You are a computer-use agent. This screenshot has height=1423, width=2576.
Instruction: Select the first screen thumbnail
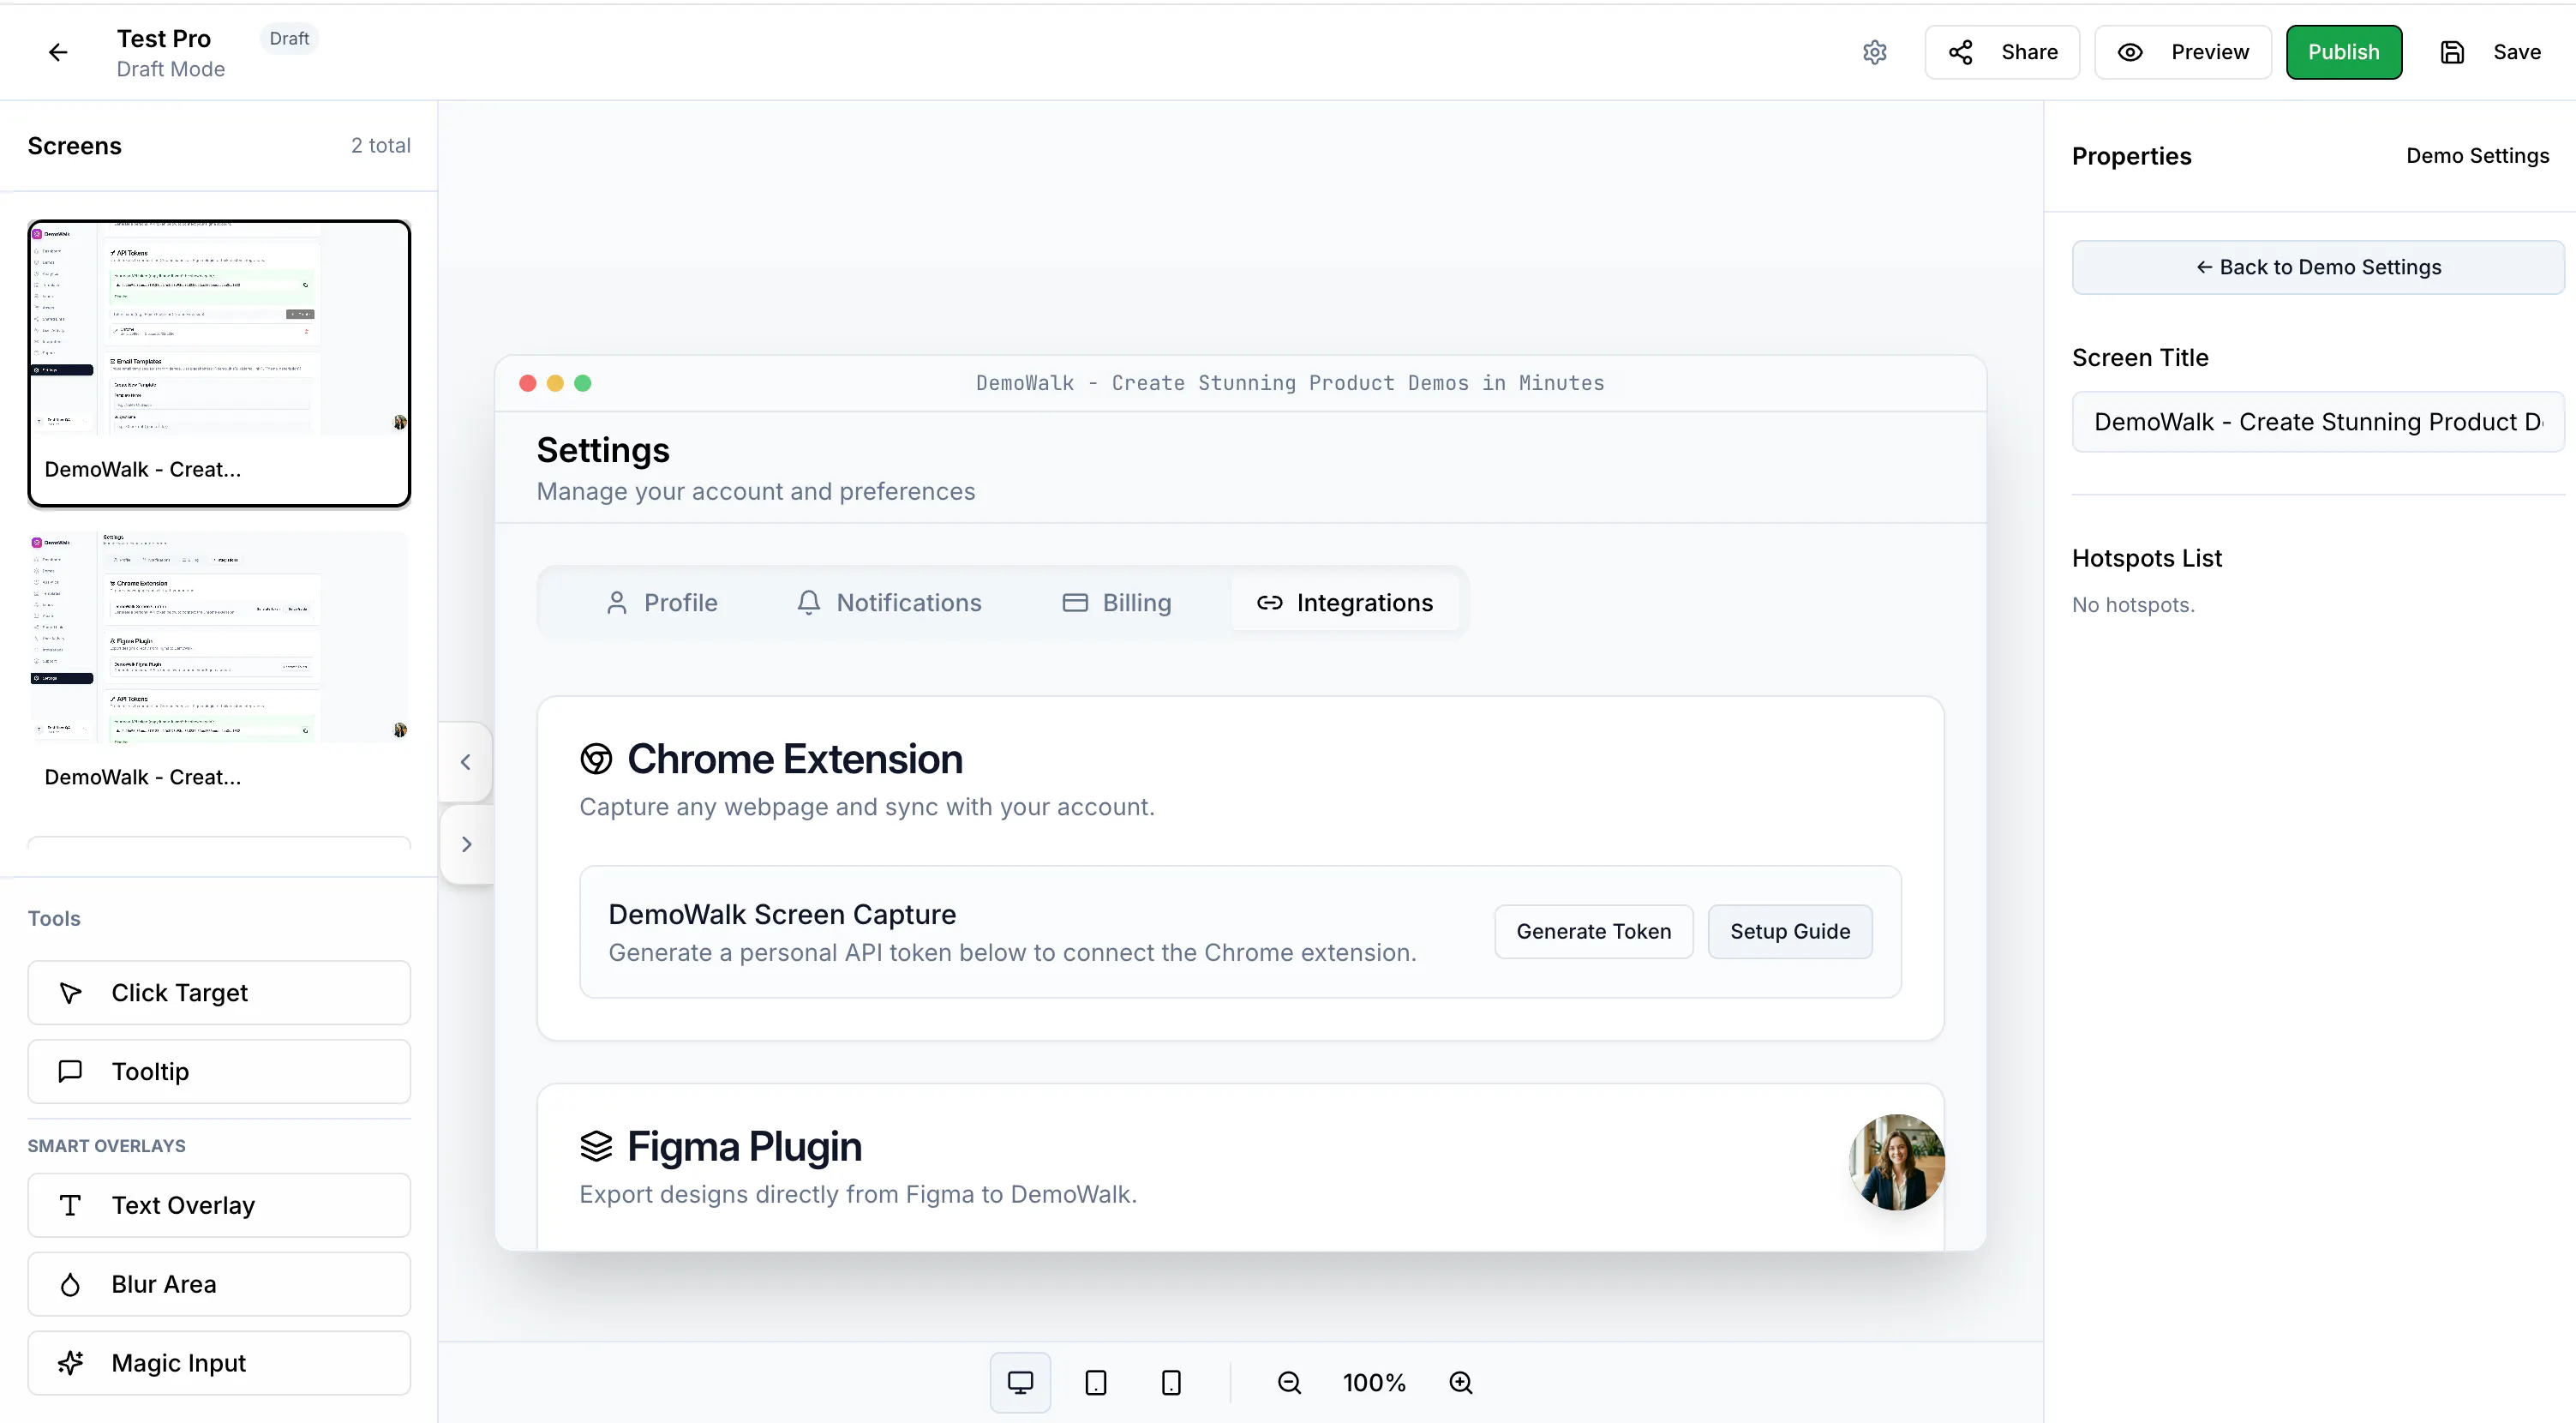point(219,364)
